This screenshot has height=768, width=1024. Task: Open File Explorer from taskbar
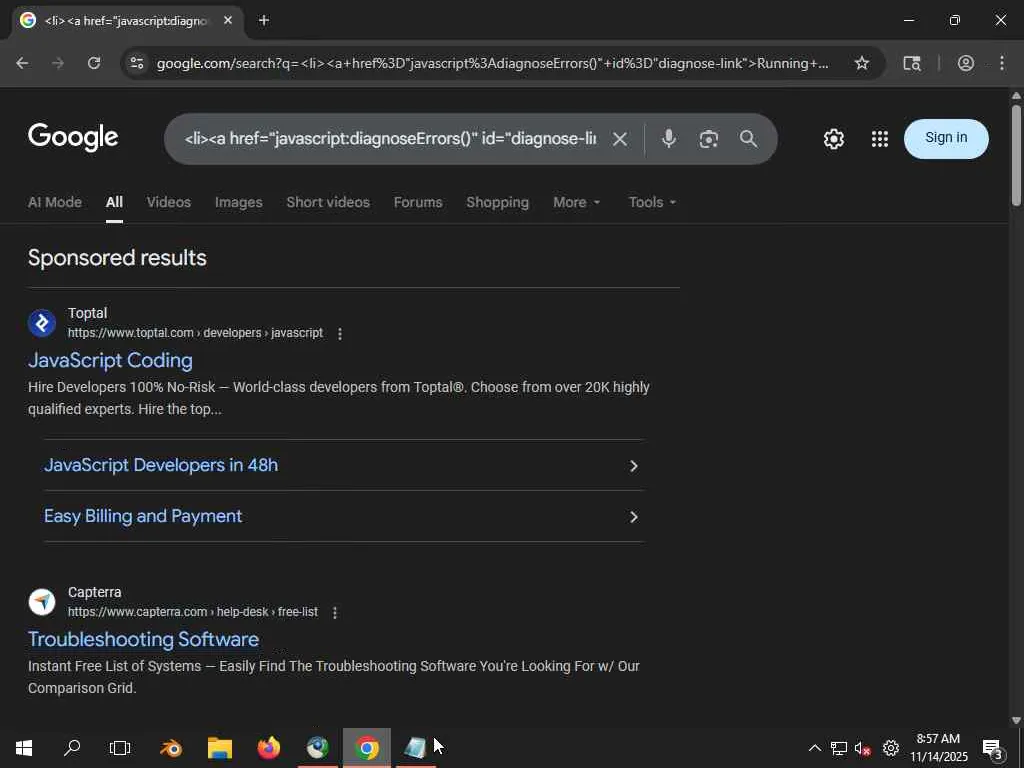tap(220, 748)
